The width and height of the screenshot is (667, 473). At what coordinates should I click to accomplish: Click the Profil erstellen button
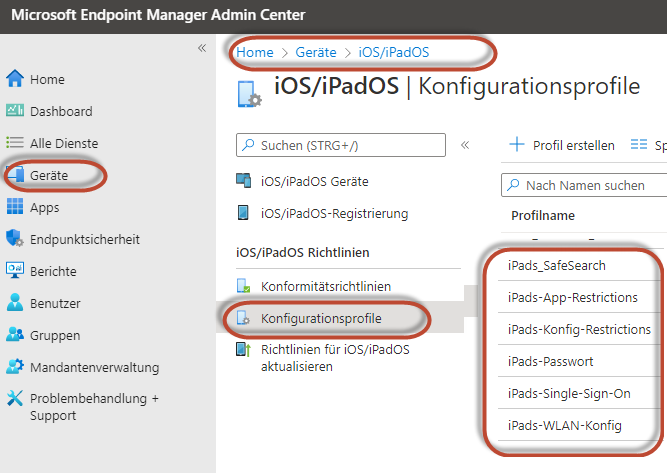click(562, 145)
